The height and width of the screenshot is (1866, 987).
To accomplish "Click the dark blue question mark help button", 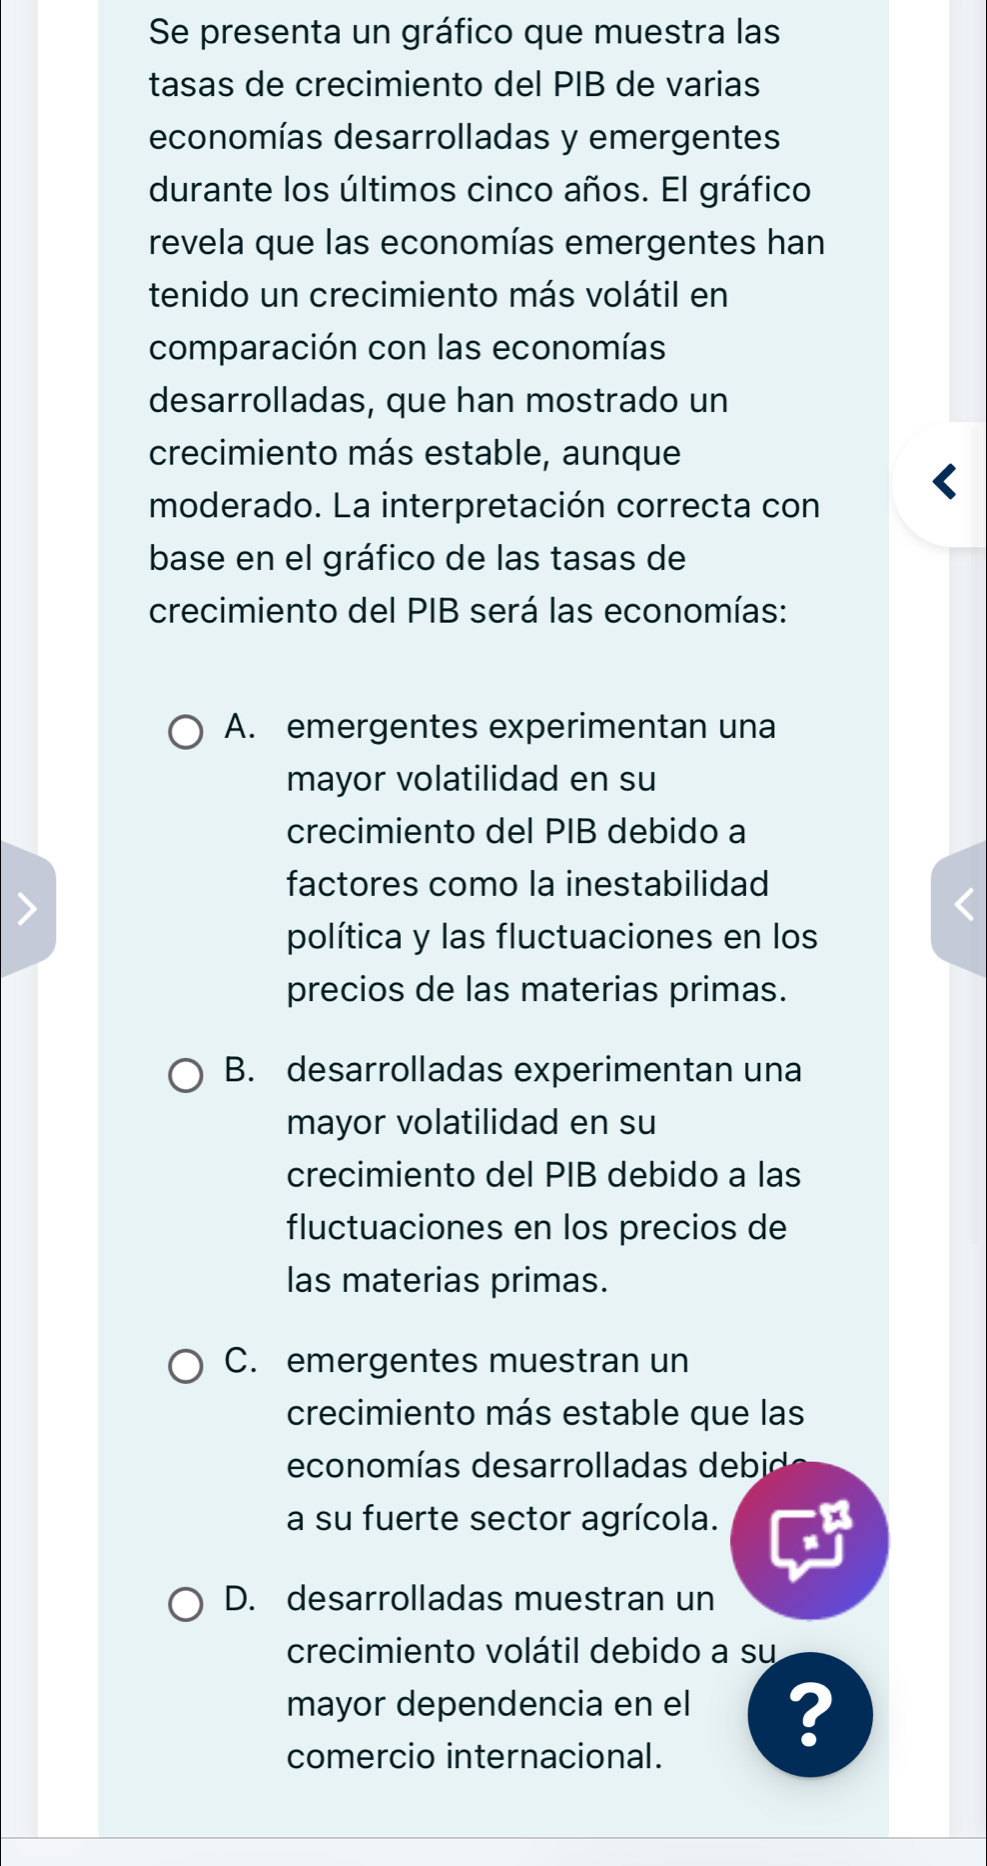I will click(810, 1714).
